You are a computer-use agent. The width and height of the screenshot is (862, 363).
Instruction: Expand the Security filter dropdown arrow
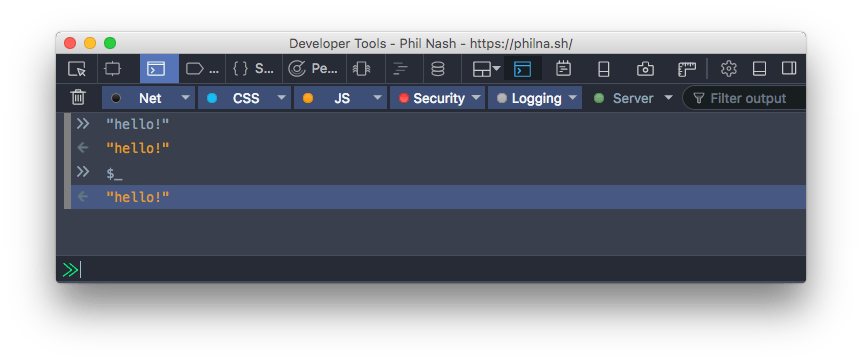[476, 98]
